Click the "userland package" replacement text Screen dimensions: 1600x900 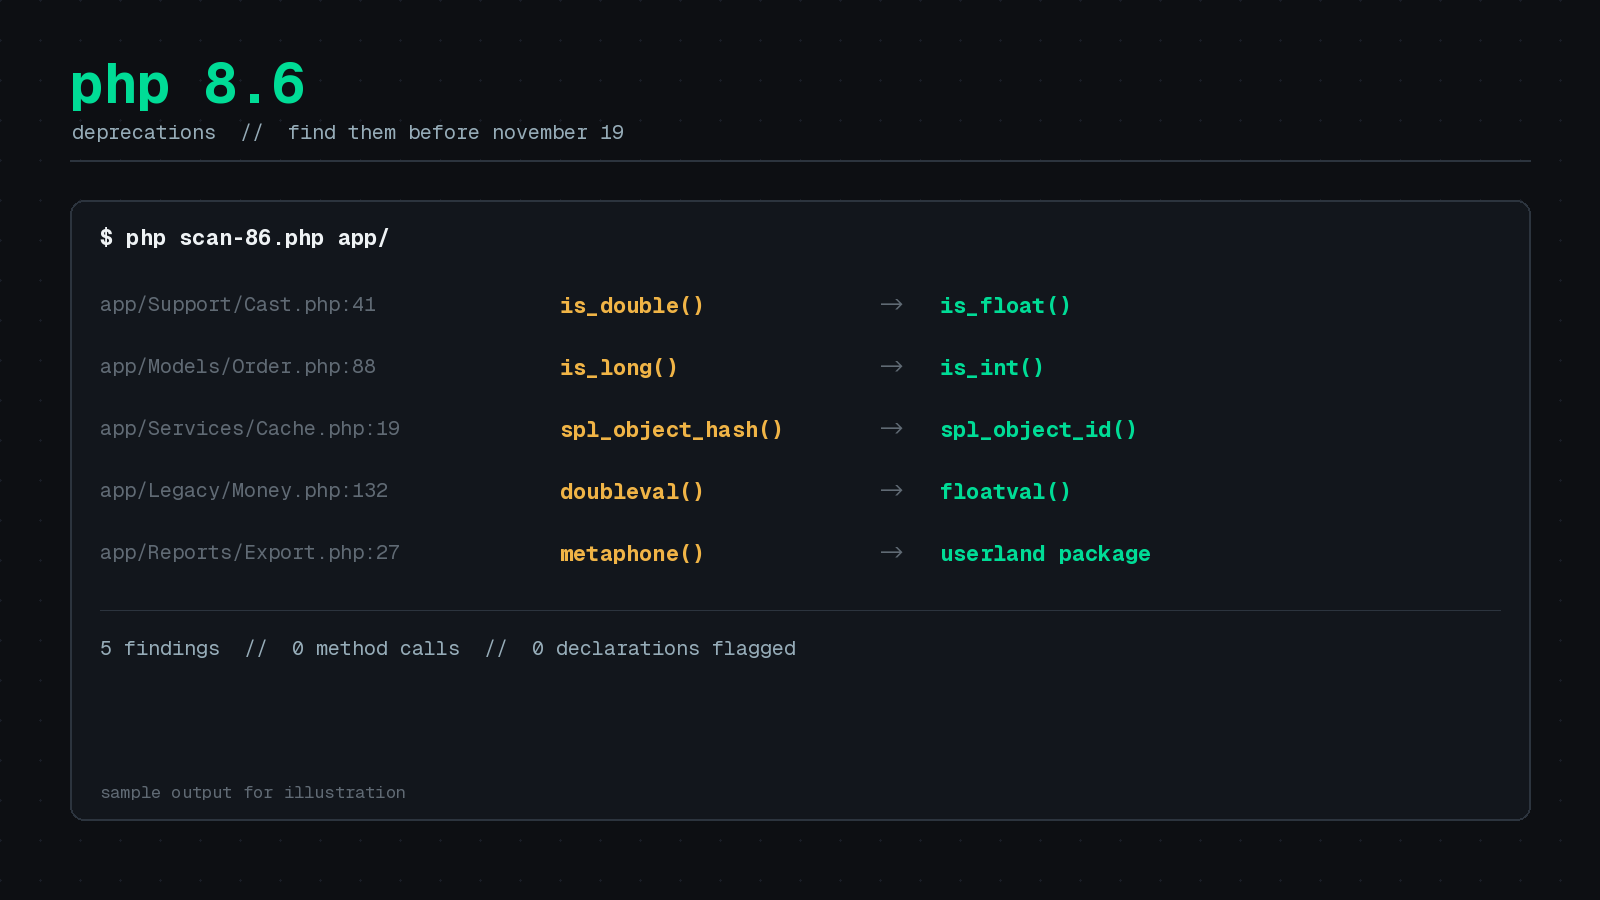(x=1045, y=554)
